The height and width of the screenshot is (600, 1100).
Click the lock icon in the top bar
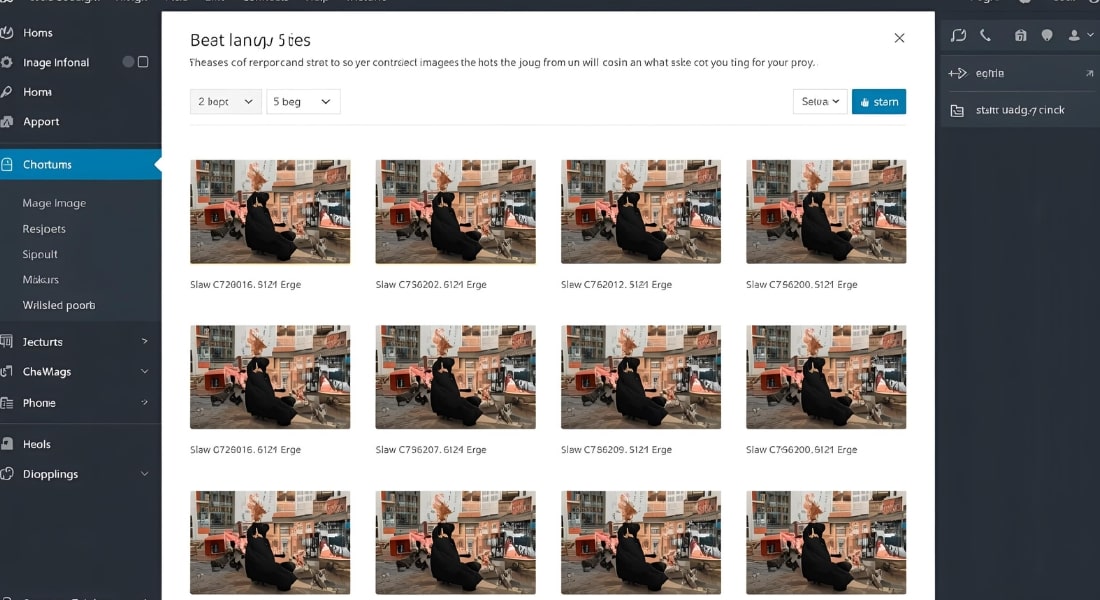click(1018, 35)
